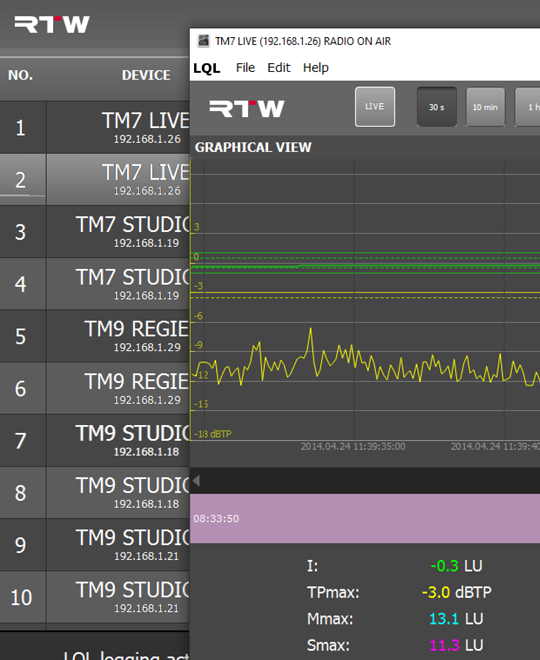Select device row 5 TM9 REGIE
The height and width of the screenshot is (660, 540).
point(95,336)
